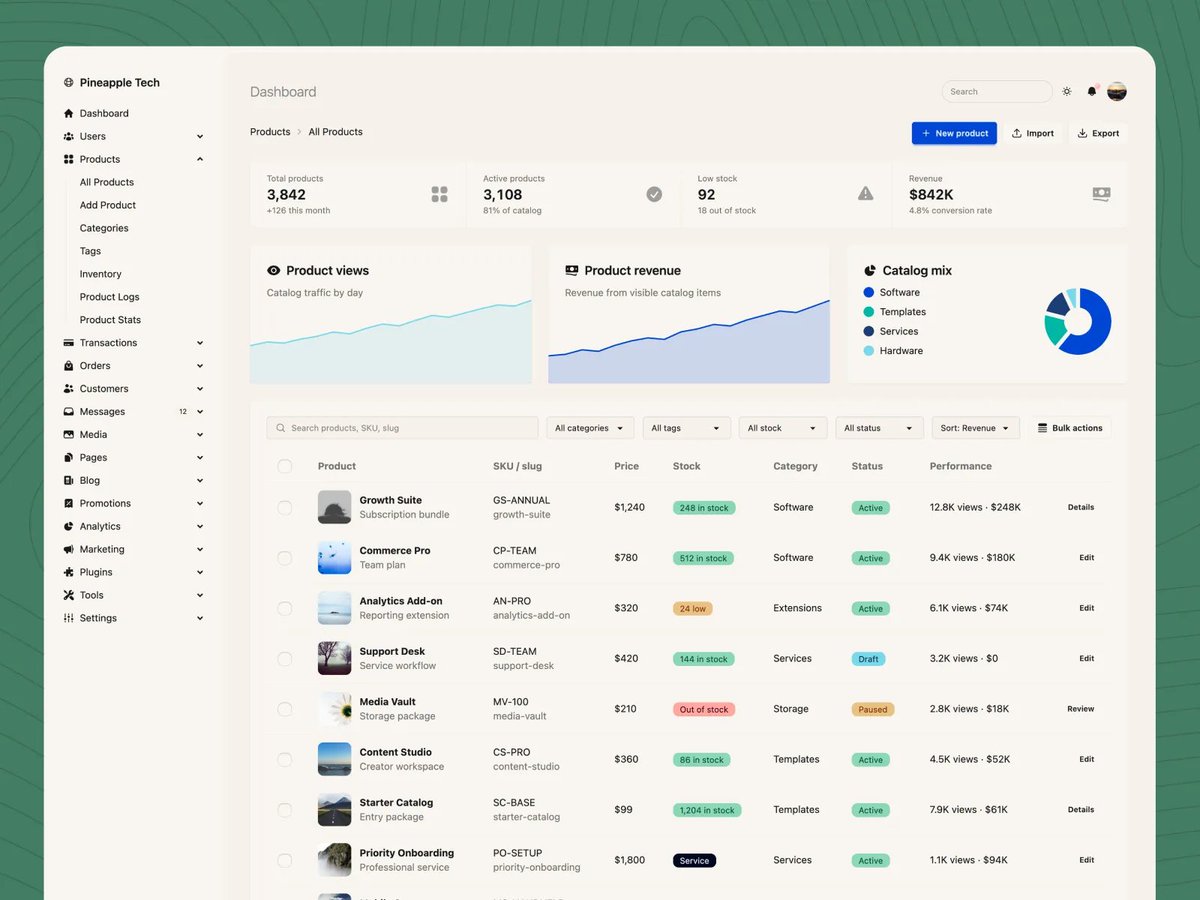Click Review link for Media Vault
The height and width of the screenshot is (900, 1200).
tap(1081, 709)
